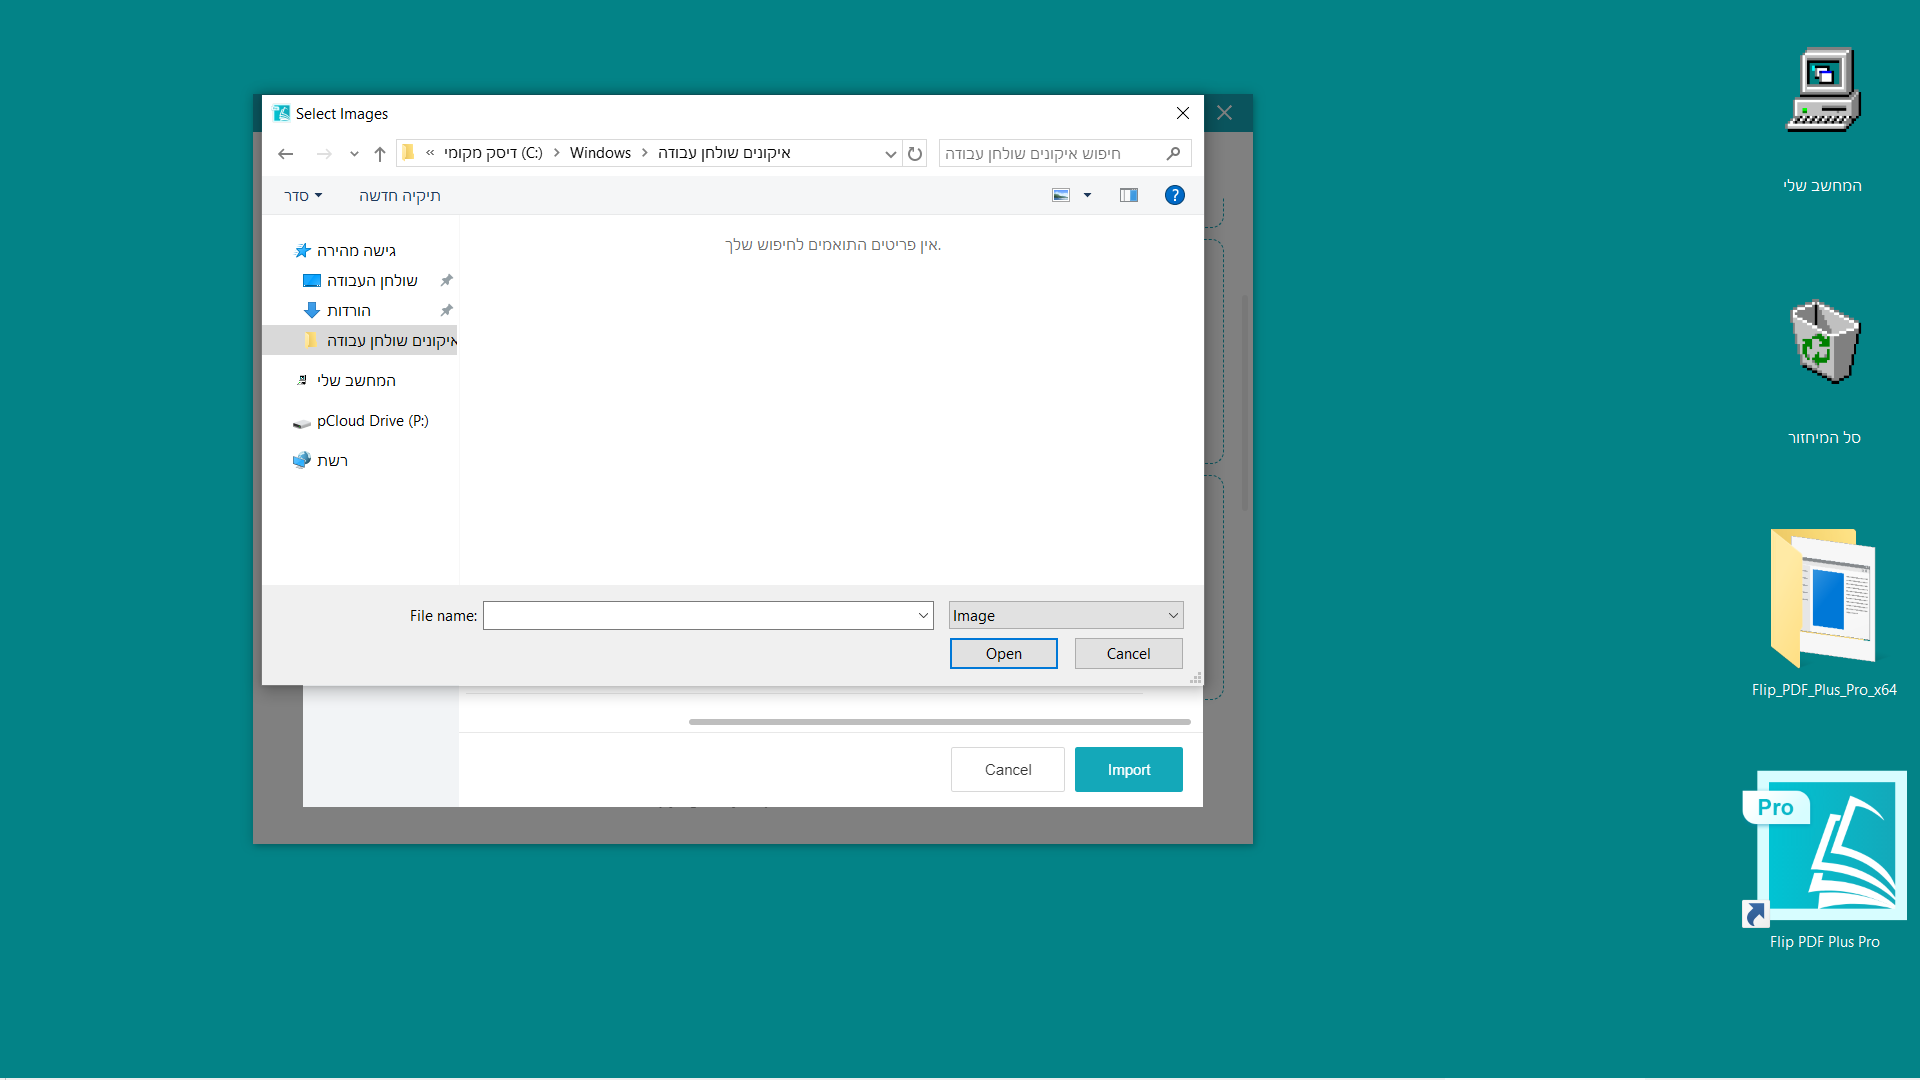
Task: Select pCloud Drive (P:) in sidebar
Action: [372, 421]
